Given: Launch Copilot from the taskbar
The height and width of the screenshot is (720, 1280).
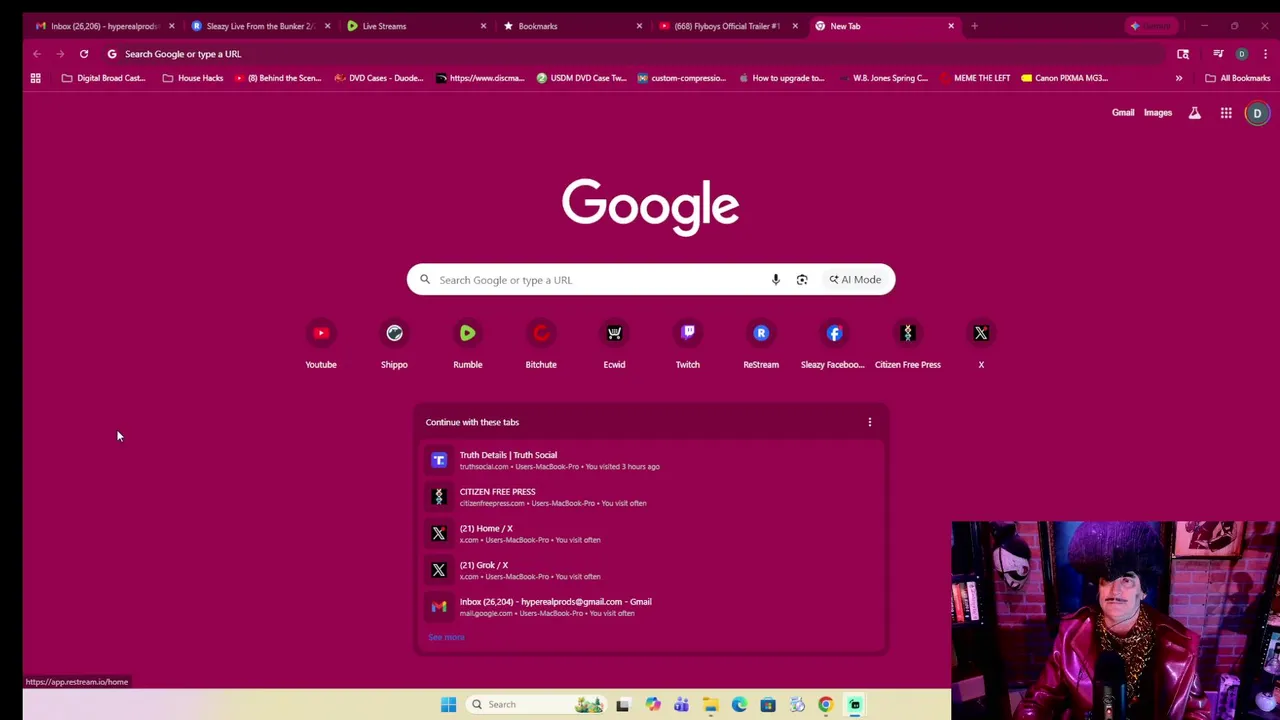Looking at the screenshot, I should point(653,705).
